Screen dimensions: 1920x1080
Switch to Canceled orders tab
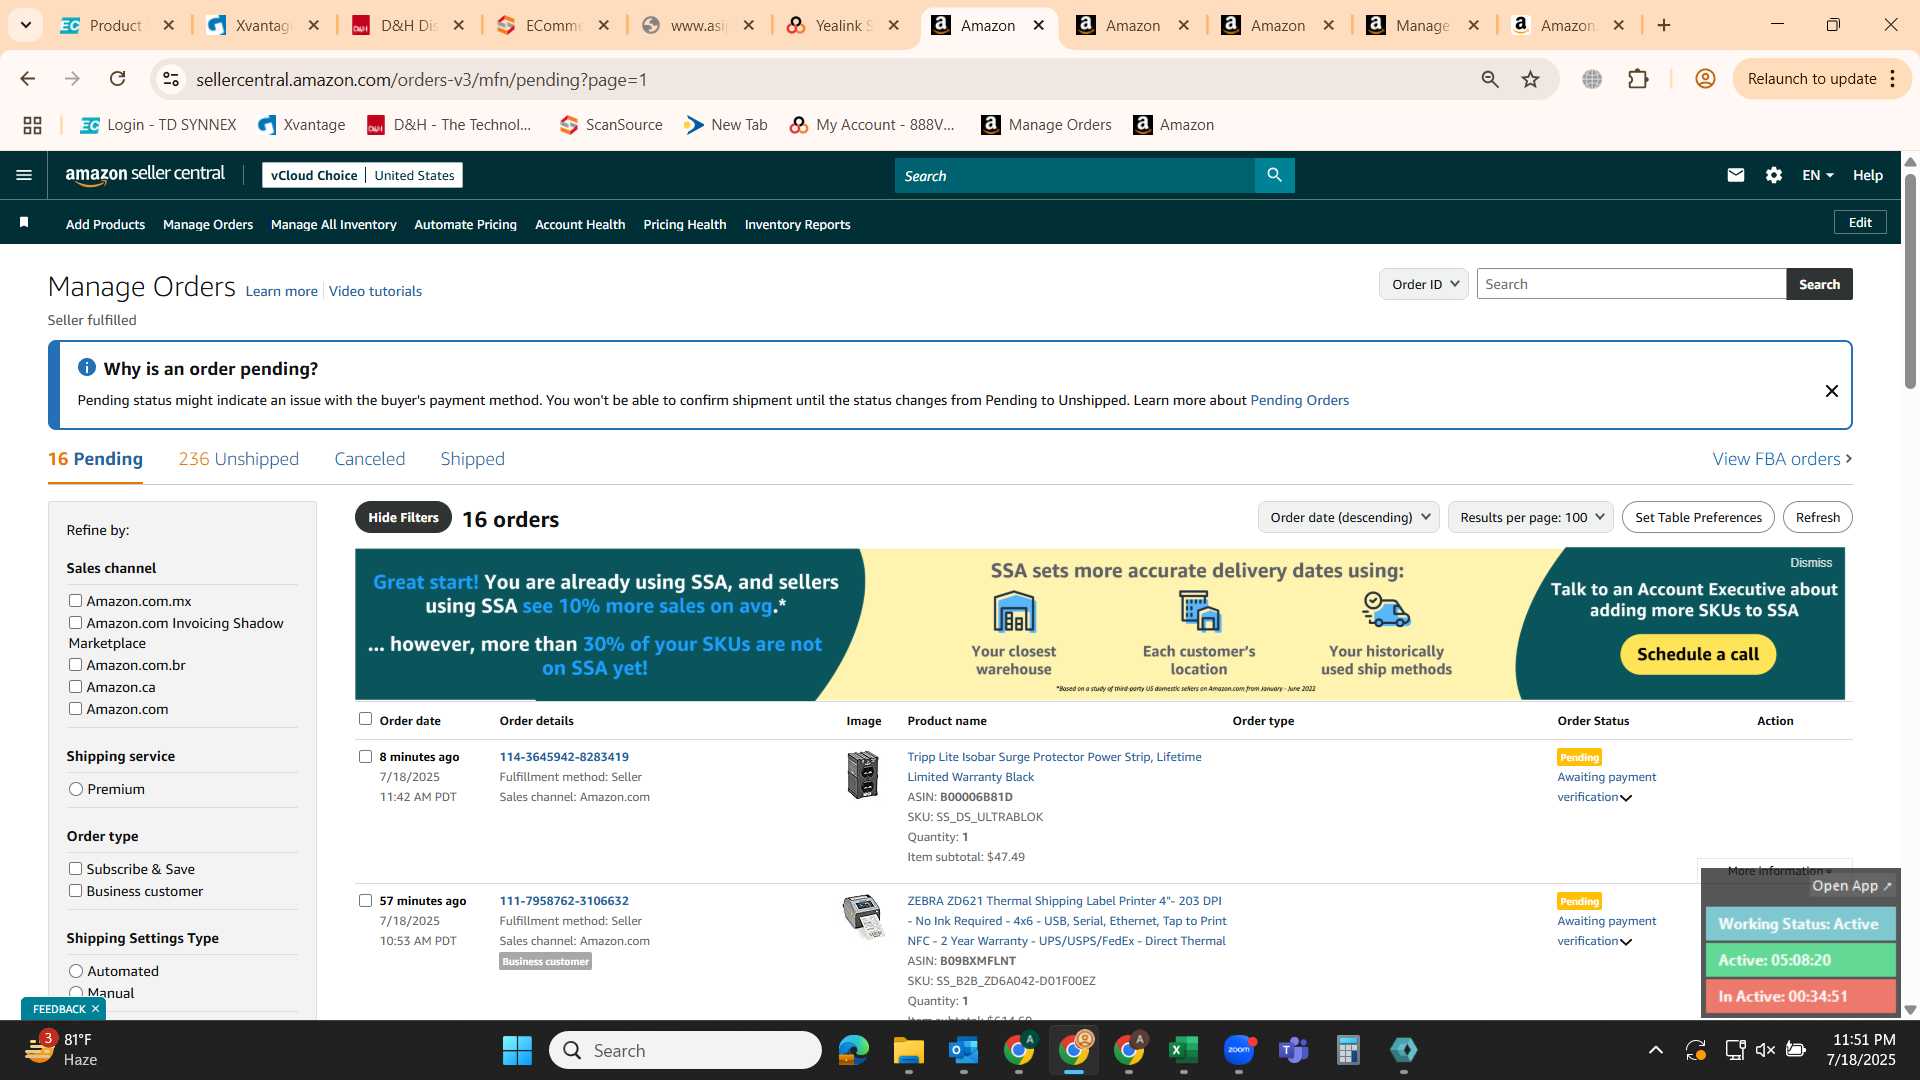point(369,459)
